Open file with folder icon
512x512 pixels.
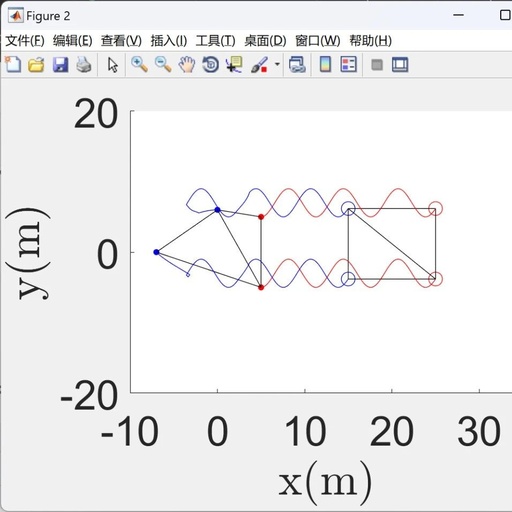(36, 64)
